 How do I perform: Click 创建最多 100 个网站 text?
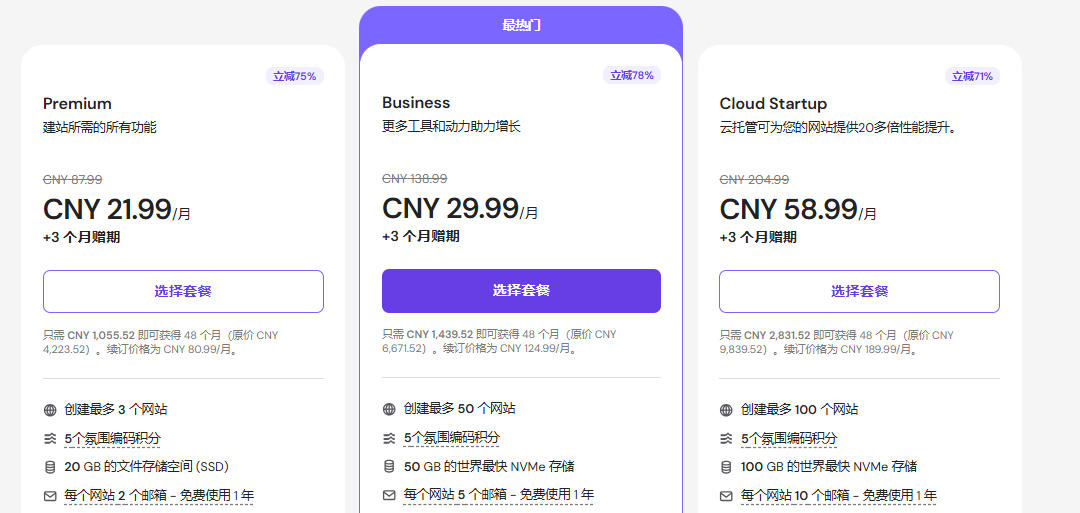point(800,410)
